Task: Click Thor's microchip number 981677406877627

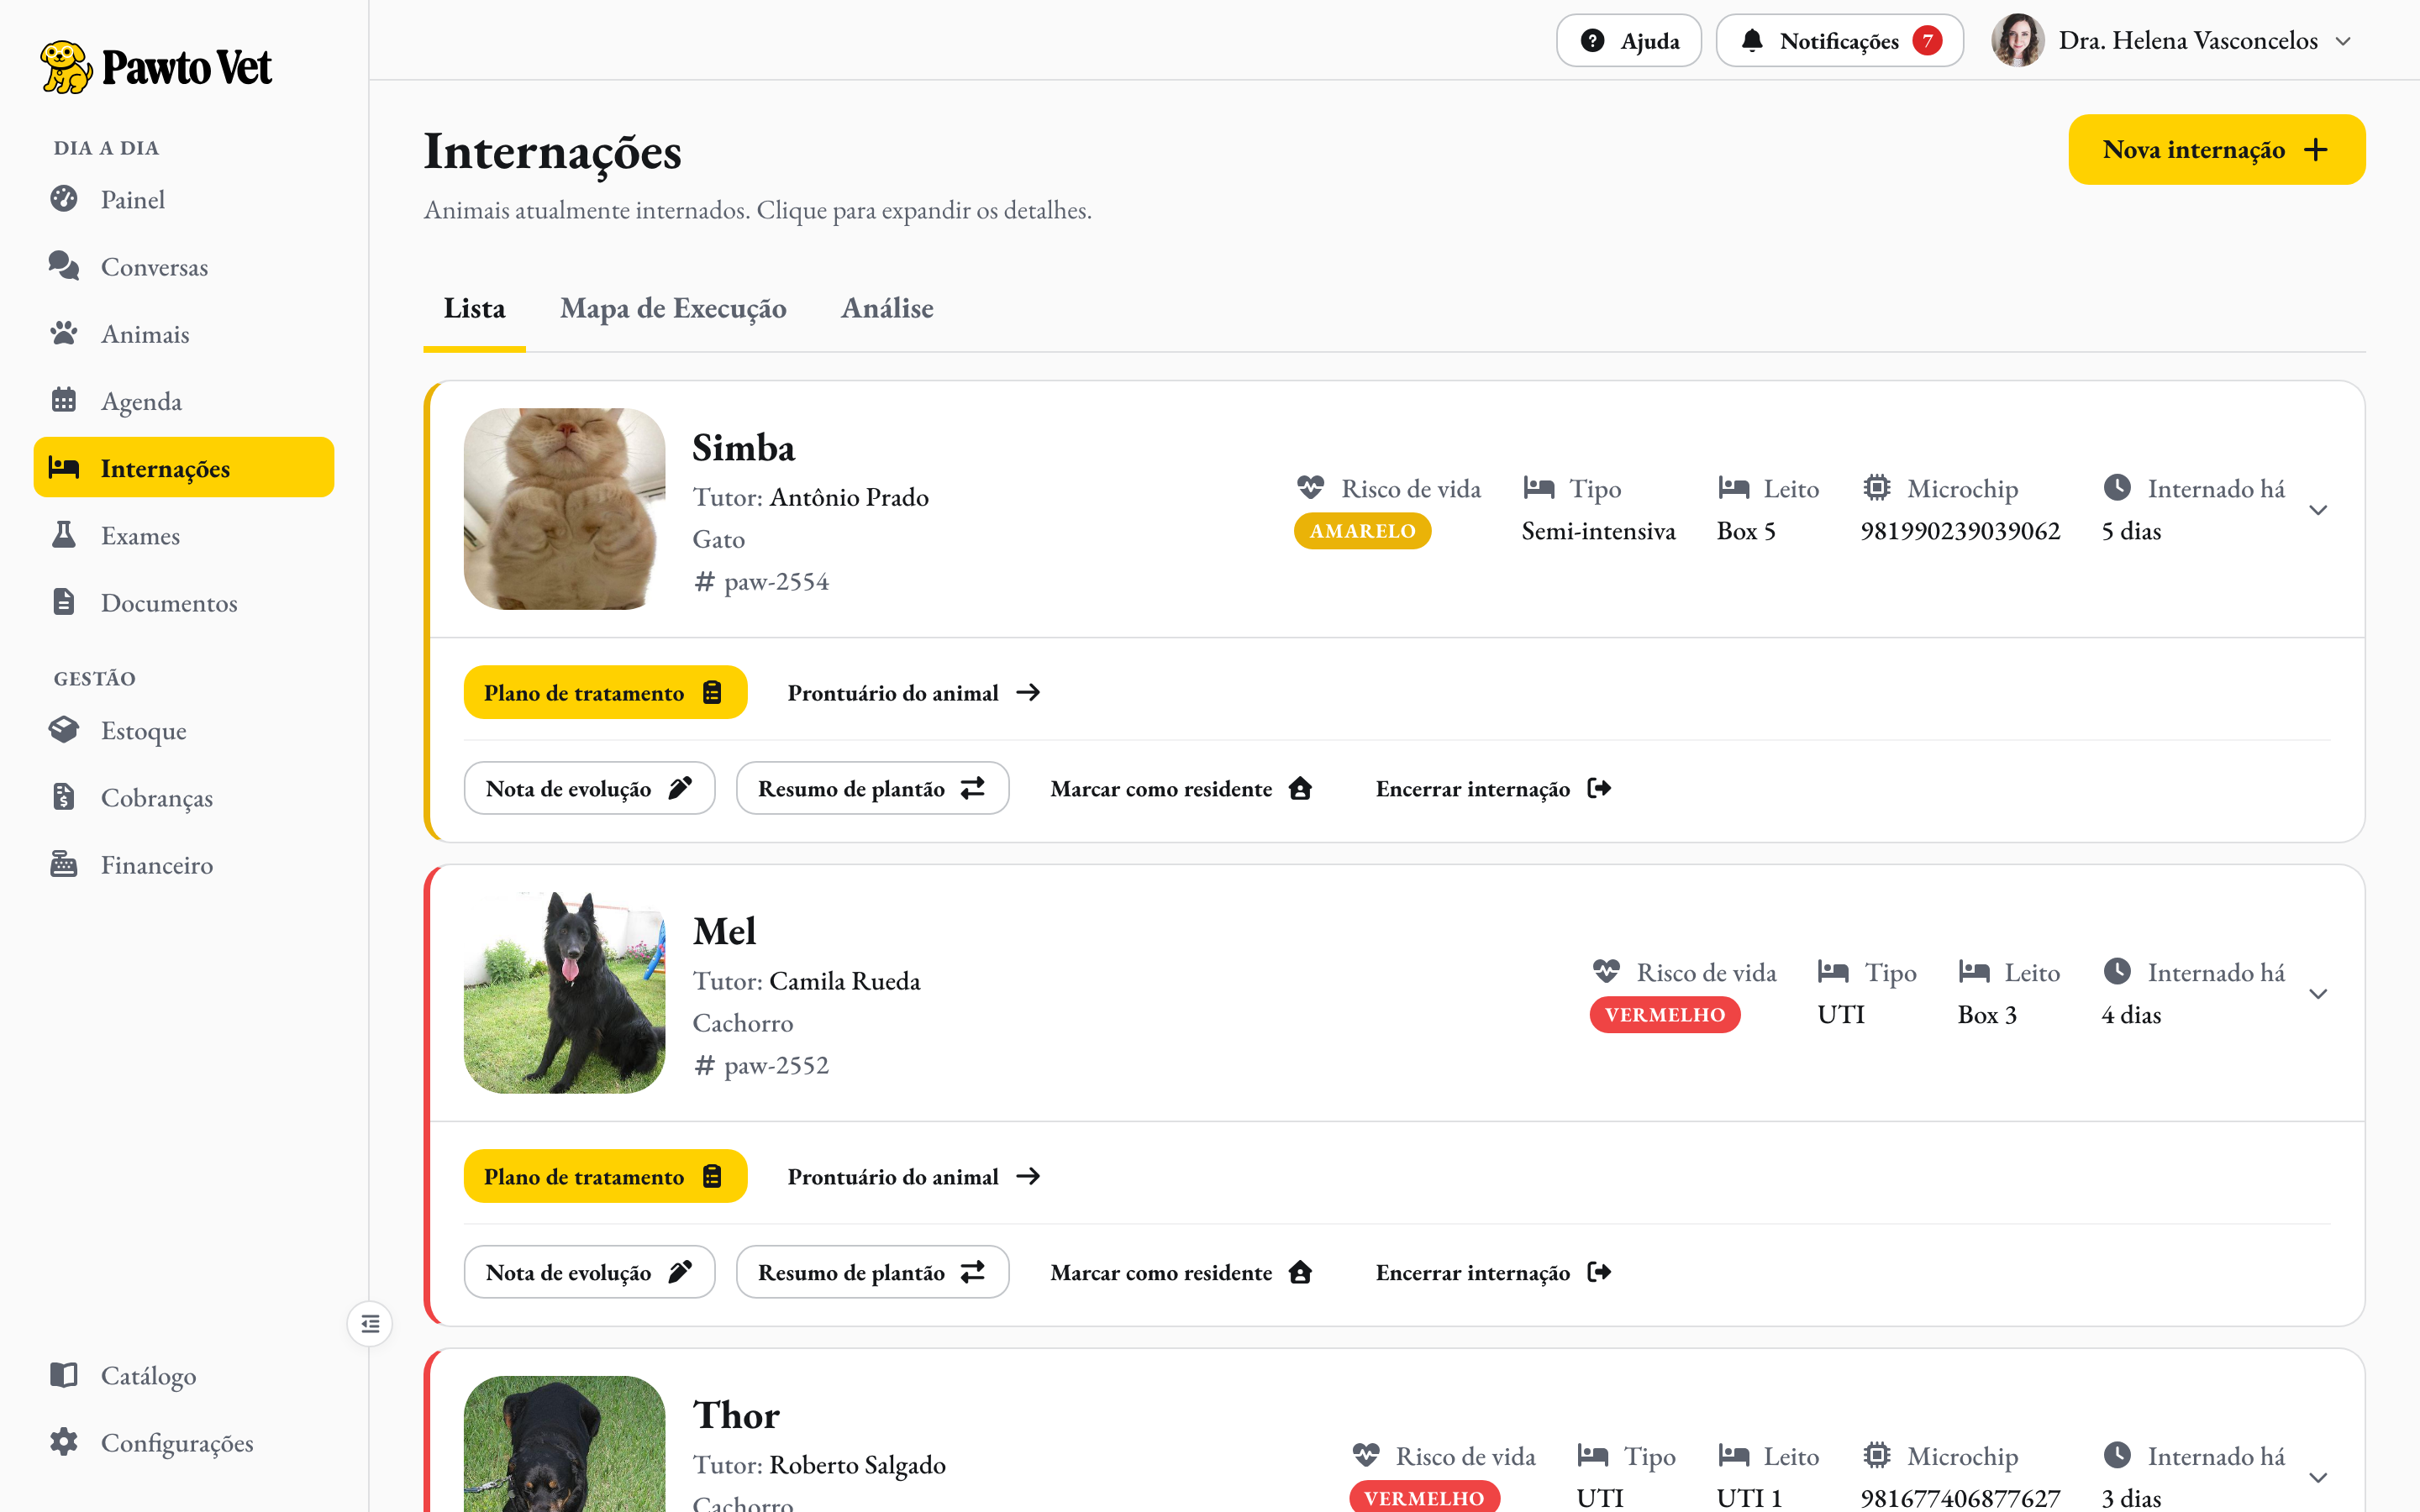Action: pyautogui.click(x=1960, y=1498)
